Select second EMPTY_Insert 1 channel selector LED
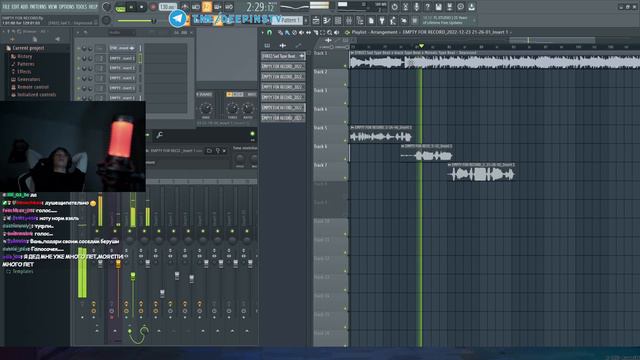Image resolution: width=640 pixels, height=360 pixels. 140,68
